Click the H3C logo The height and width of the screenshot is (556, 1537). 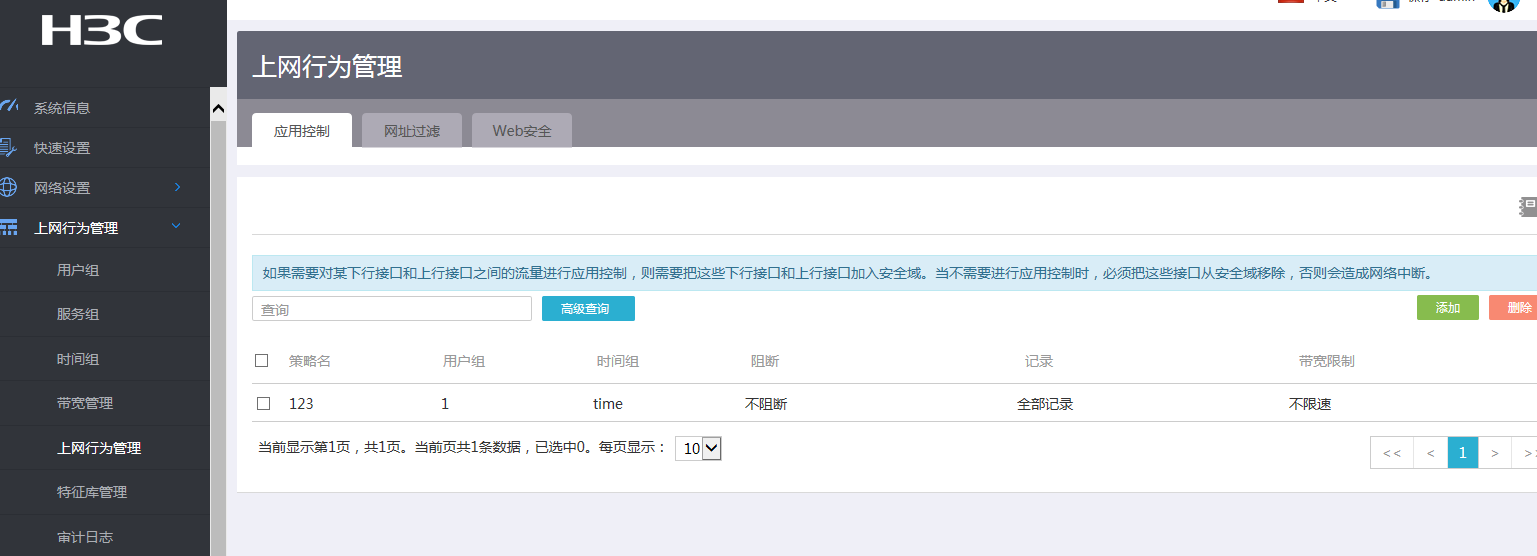pyautogui.click(x=102, y=30)
